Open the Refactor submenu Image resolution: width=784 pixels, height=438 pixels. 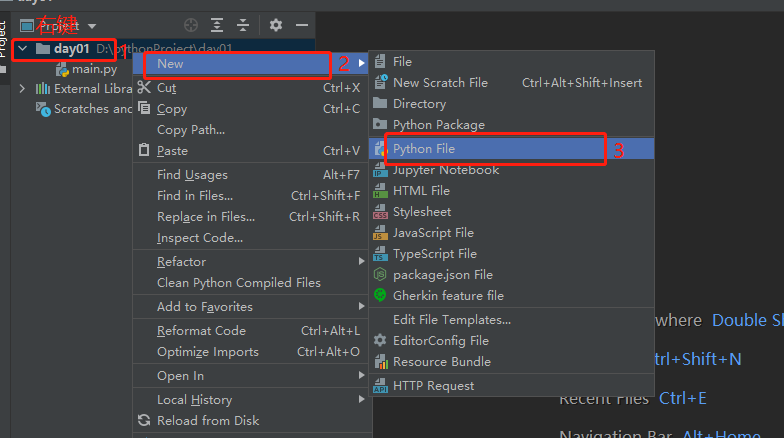(x=250, y=262)
